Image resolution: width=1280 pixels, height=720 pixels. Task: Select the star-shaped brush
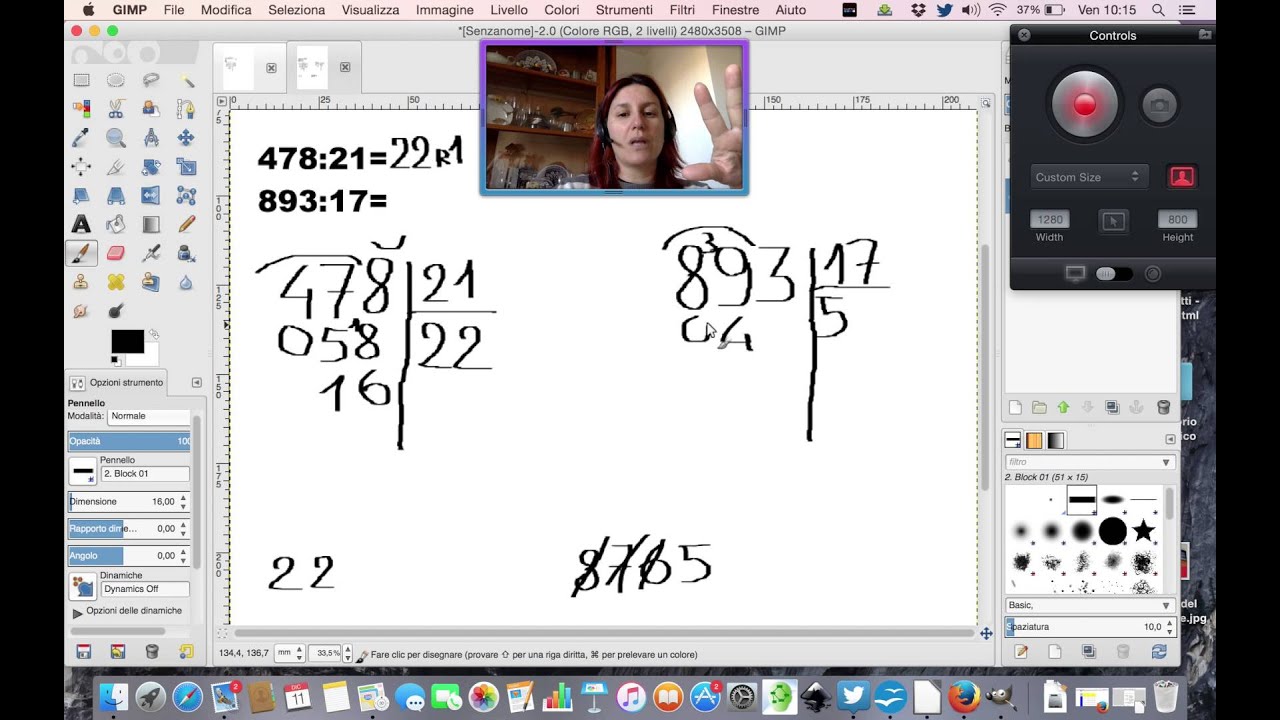(1144, 531)
